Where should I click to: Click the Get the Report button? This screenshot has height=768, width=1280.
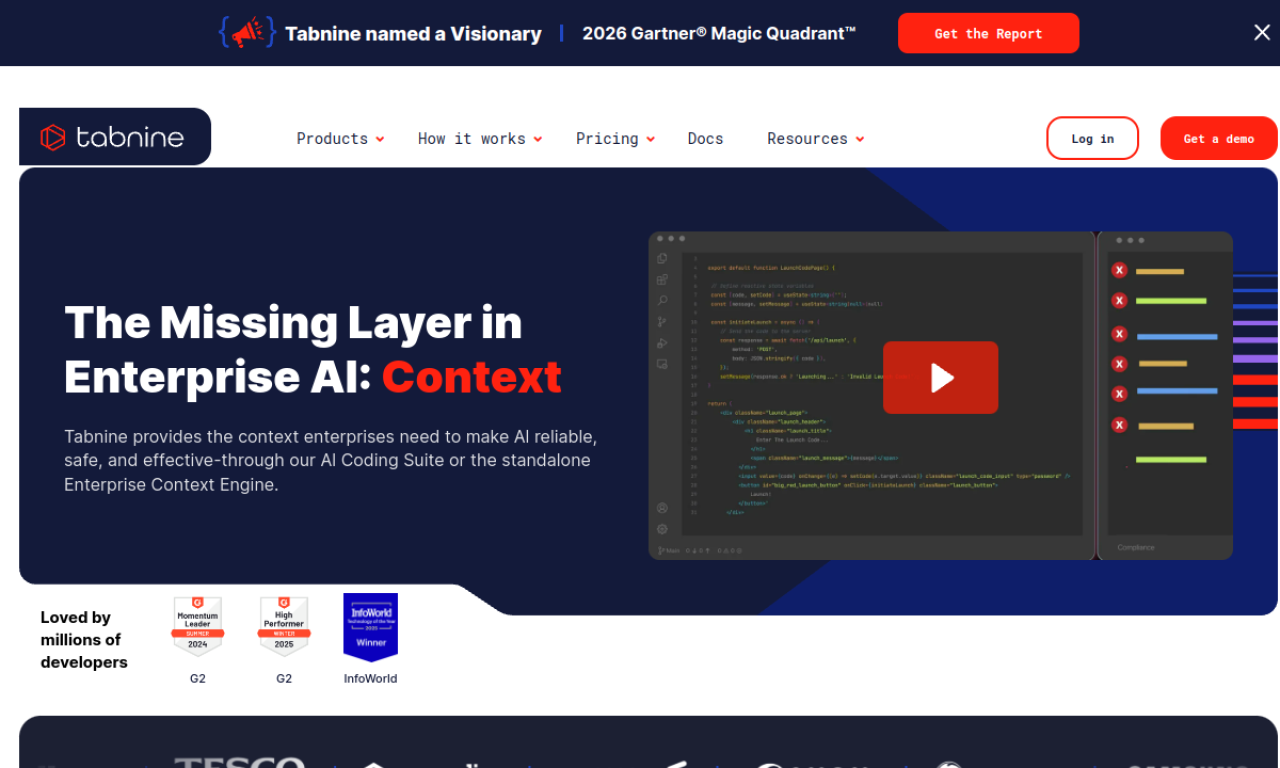click(988, 33)
